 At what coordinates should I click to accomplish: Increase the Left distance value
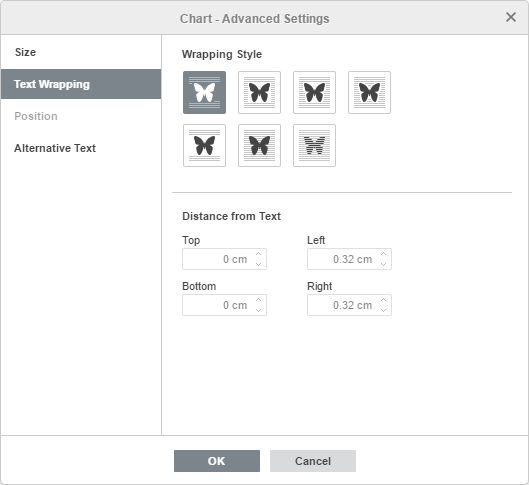(383, 254)
